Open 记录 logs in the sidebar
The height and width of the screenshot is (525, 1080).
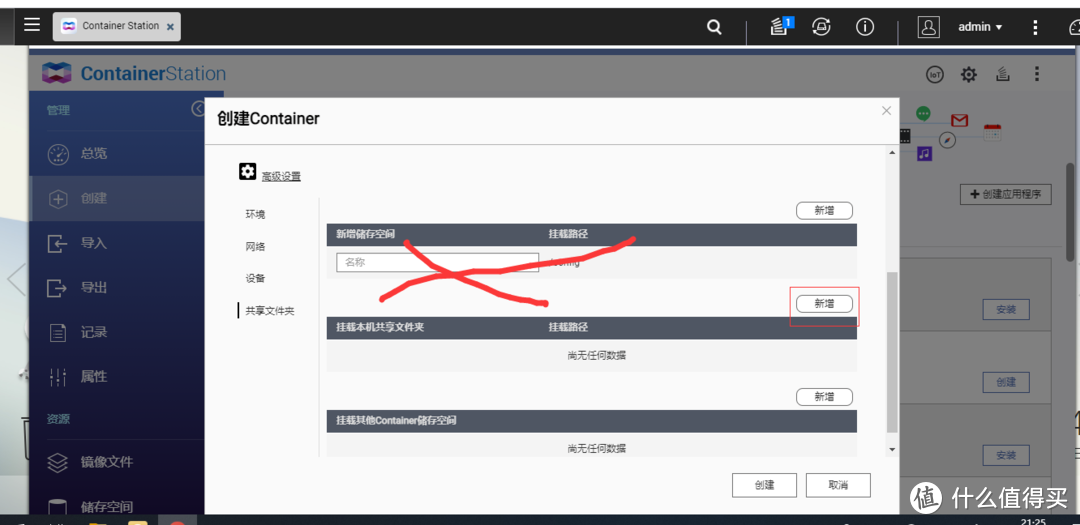click(x=117, y=332)
